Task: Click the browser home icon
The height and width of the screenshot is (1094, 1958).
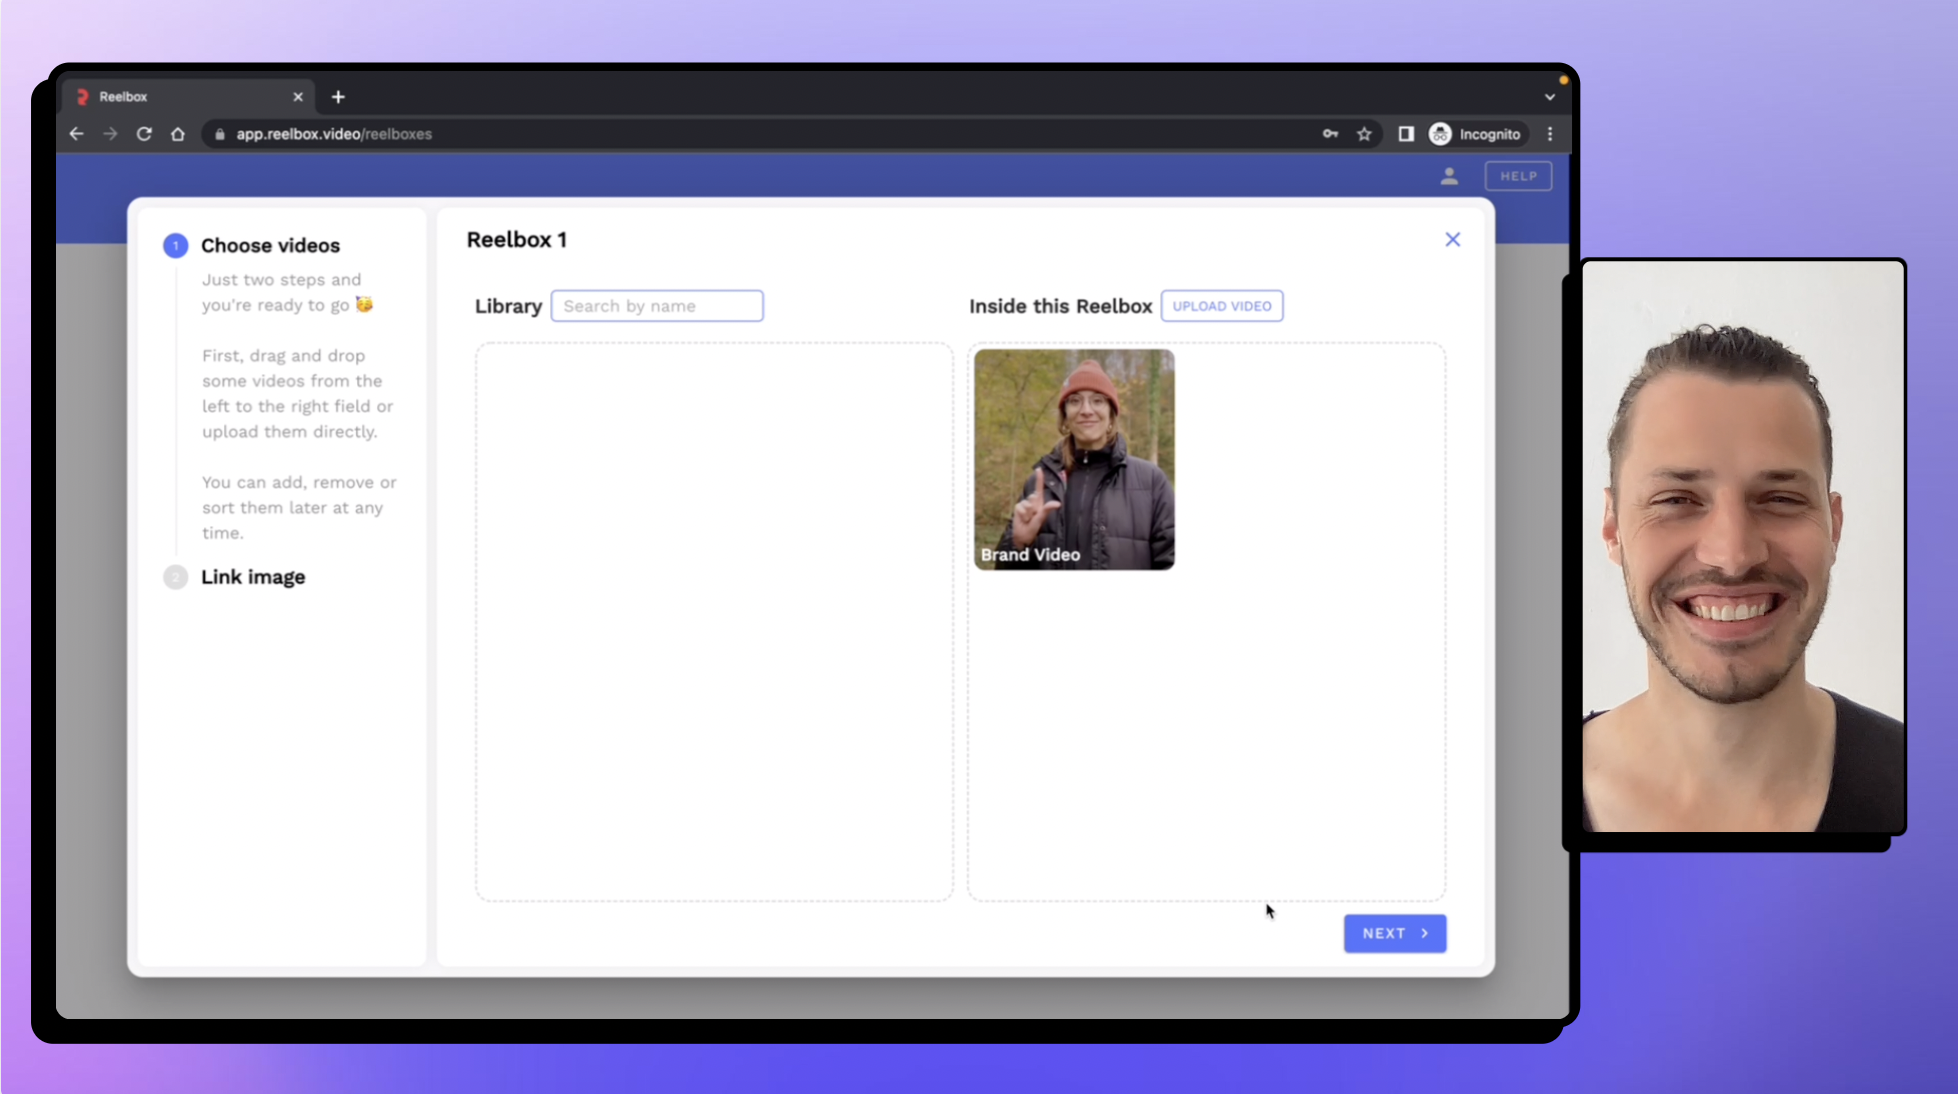Action: click(178, 134)
